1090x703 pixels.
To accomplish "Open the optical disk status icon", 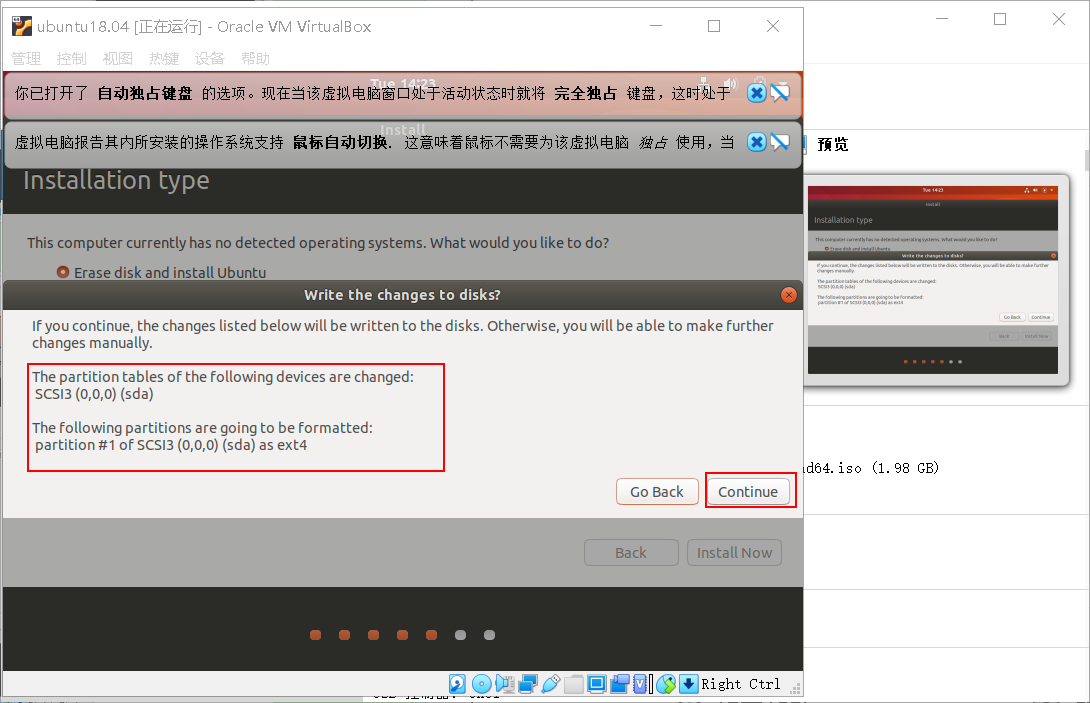I will coord(482,684).
